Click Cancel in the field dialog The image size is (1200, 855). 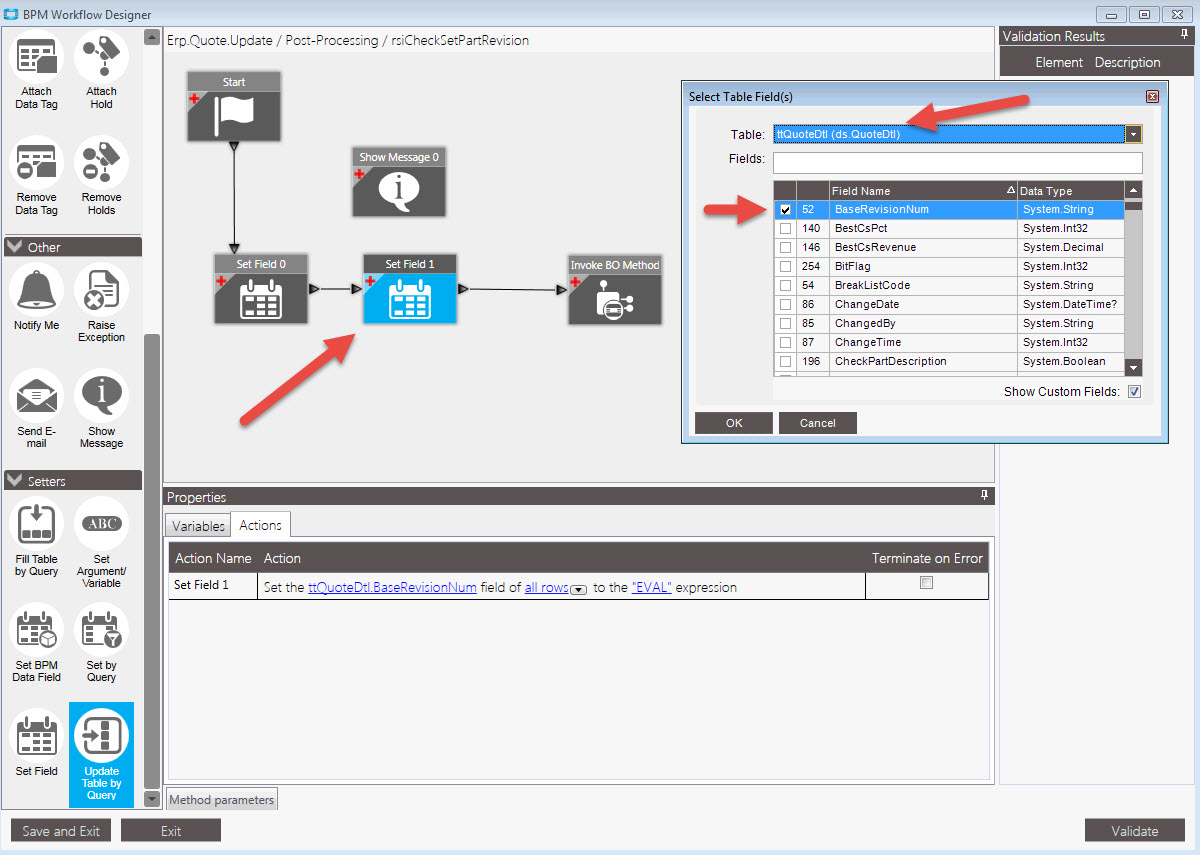point(818,423)
